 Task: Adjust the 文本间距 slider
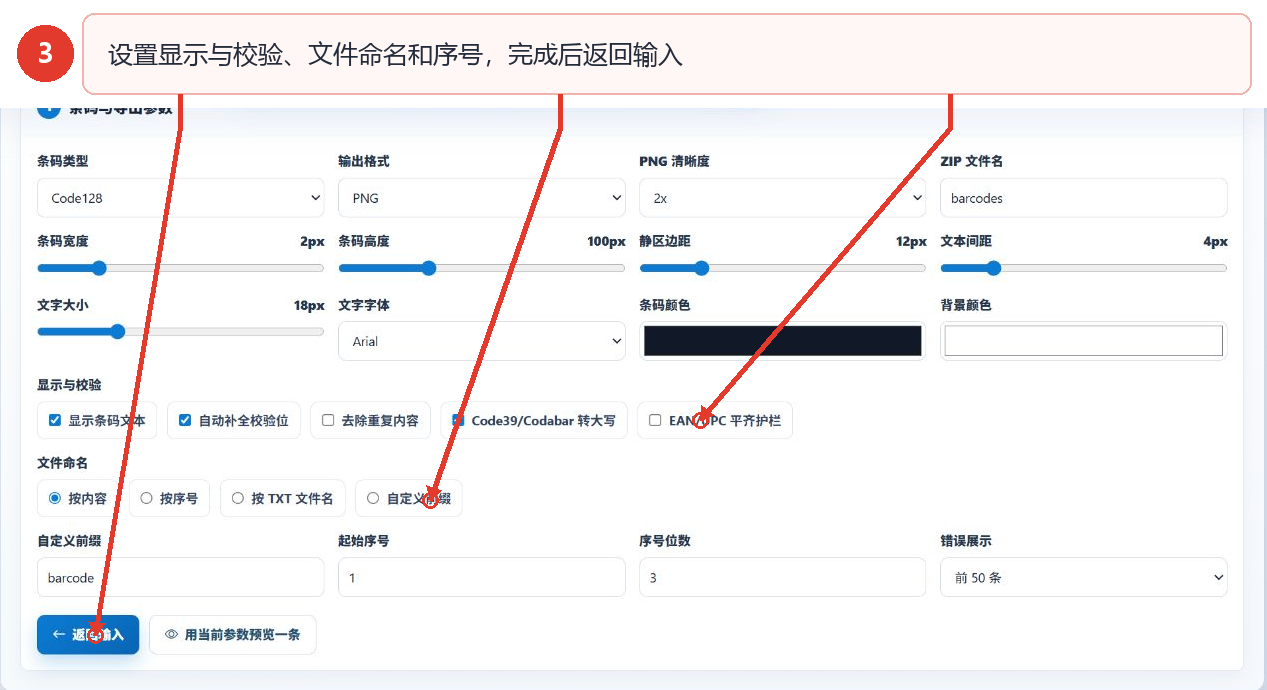pos(1084,268)
